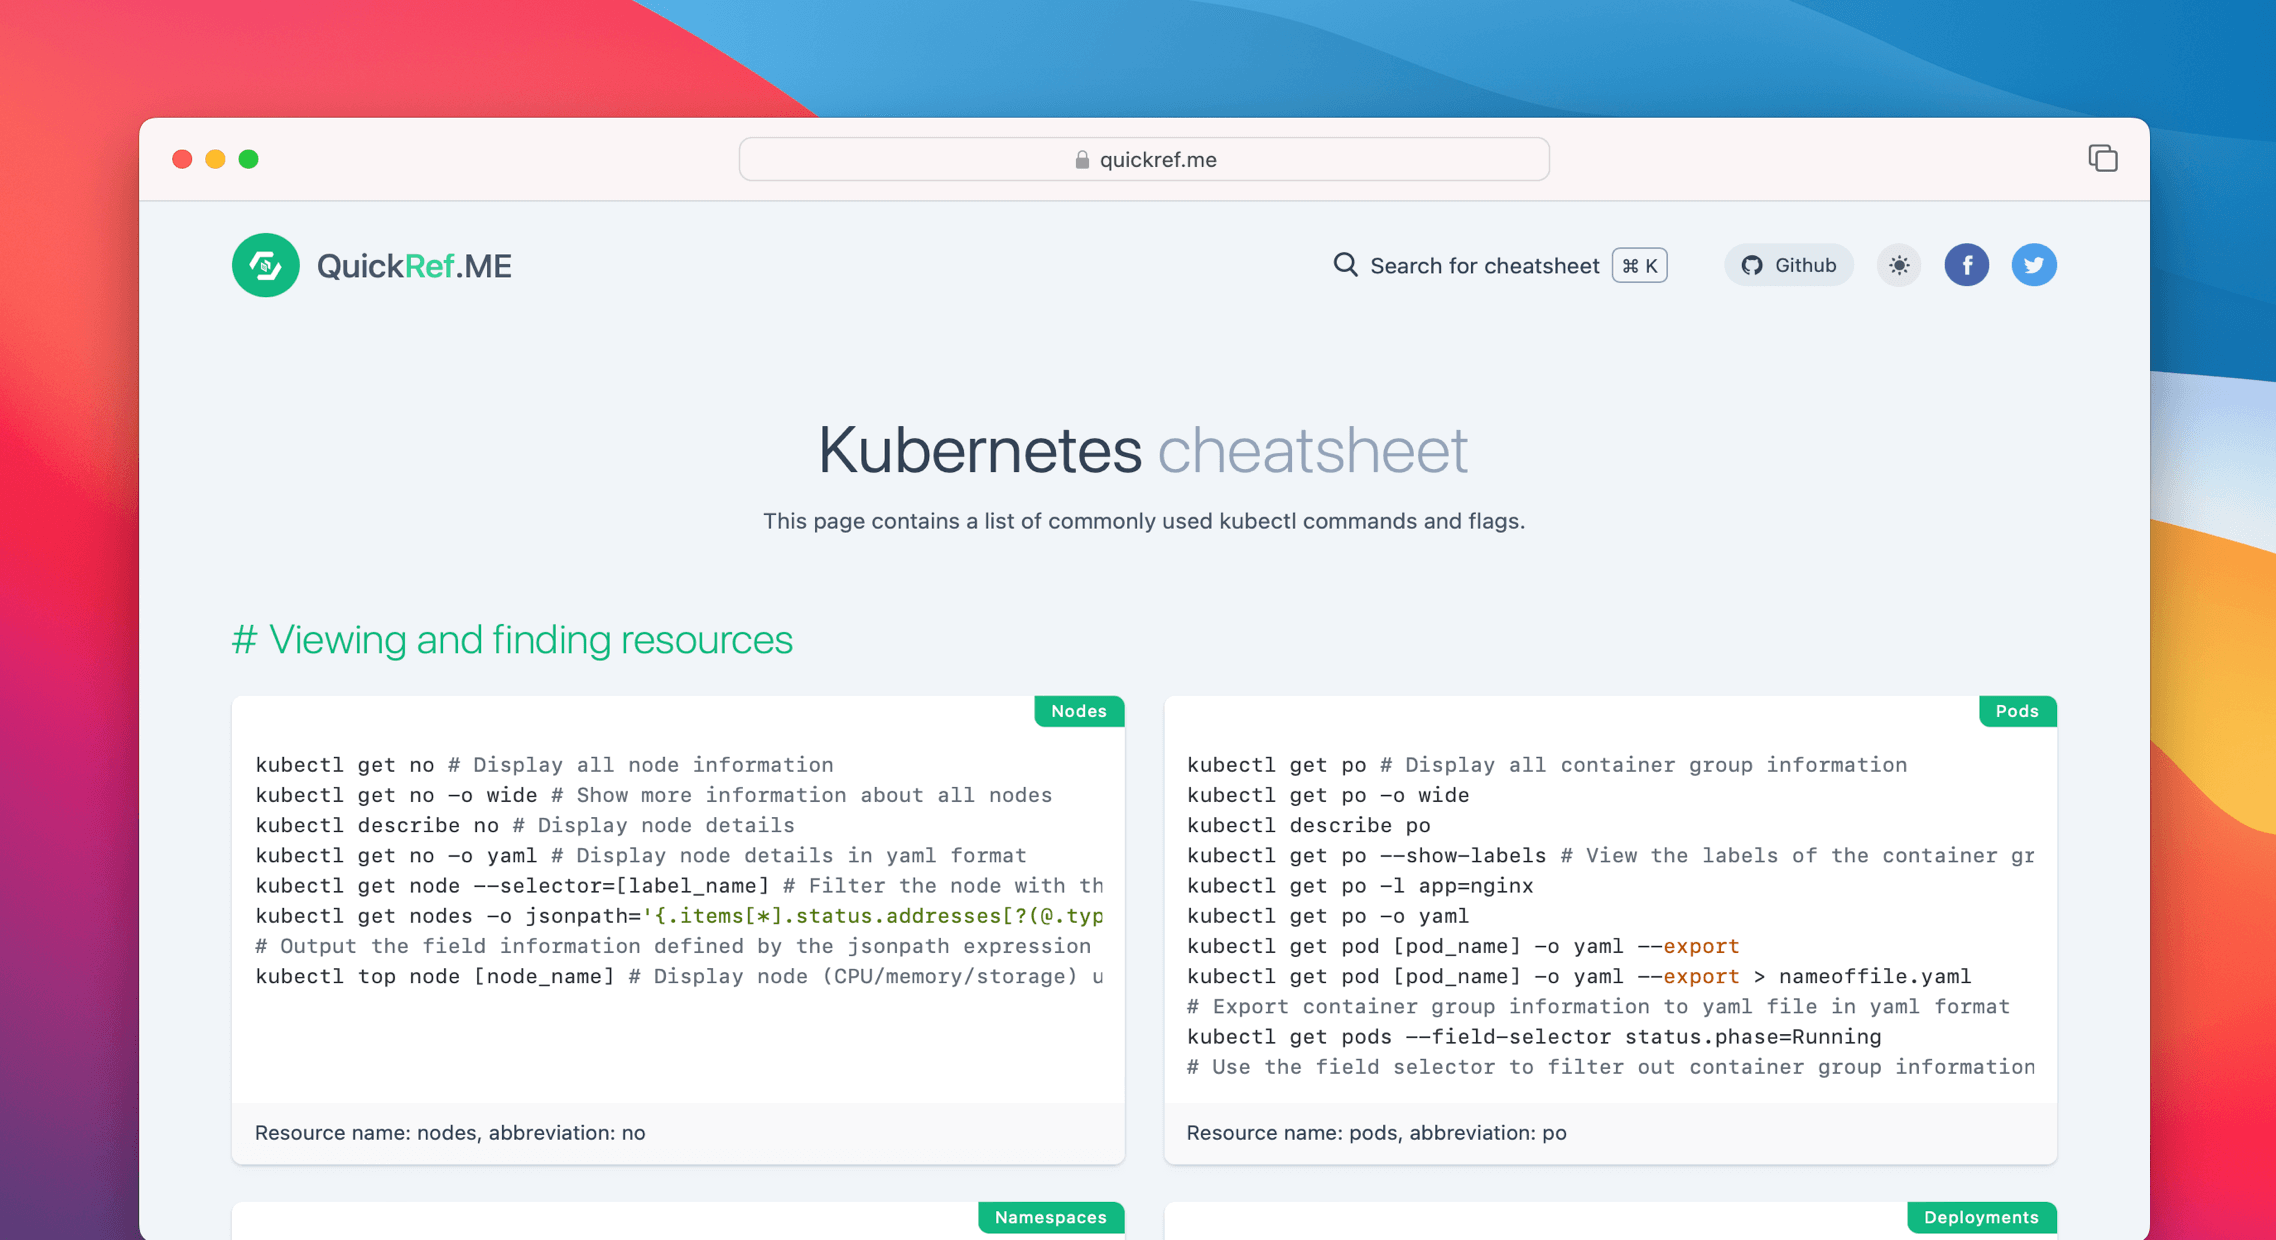
Task: Select the Deployments section label
Action: pyautogui.click(x=1981, y=1217)
